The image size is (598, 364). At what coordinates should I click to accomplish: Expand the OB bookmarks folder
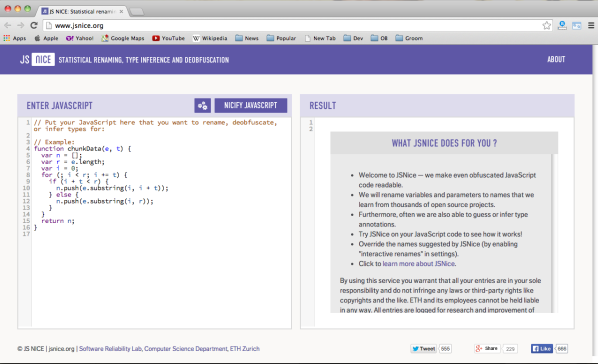point(379,38)
